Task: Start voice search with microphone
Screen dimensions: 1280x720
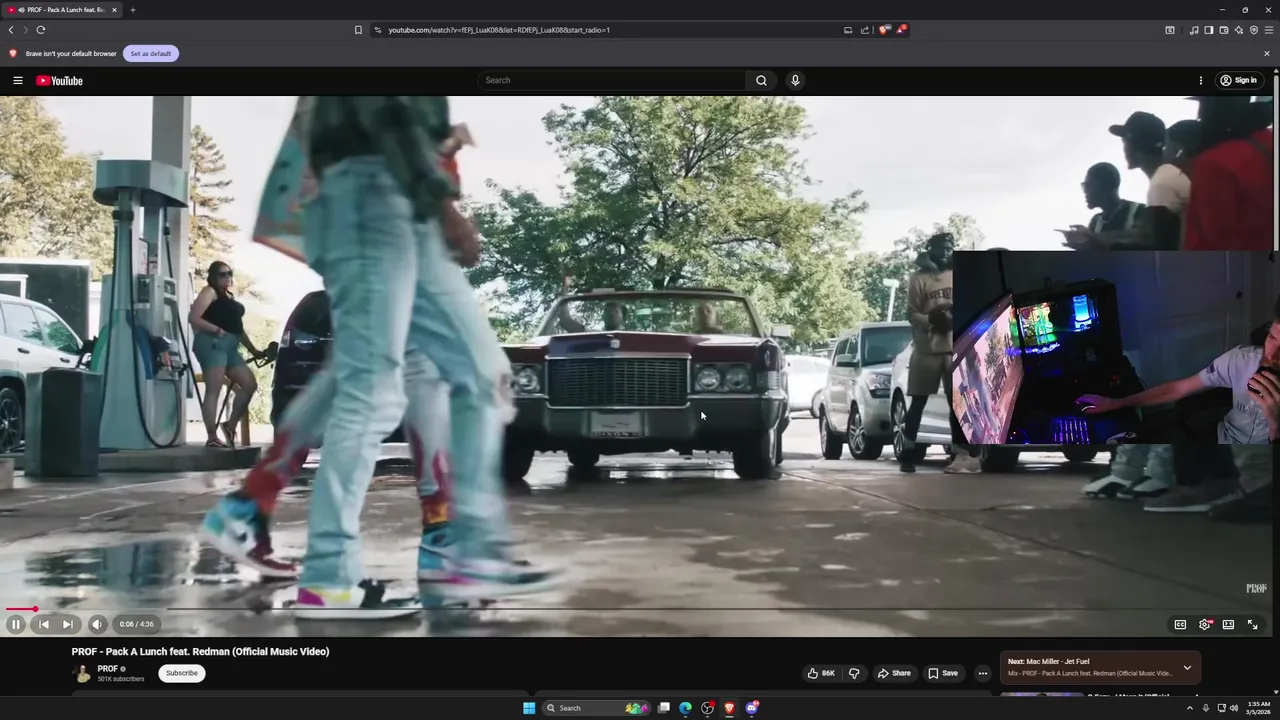Action: [795, 80]
